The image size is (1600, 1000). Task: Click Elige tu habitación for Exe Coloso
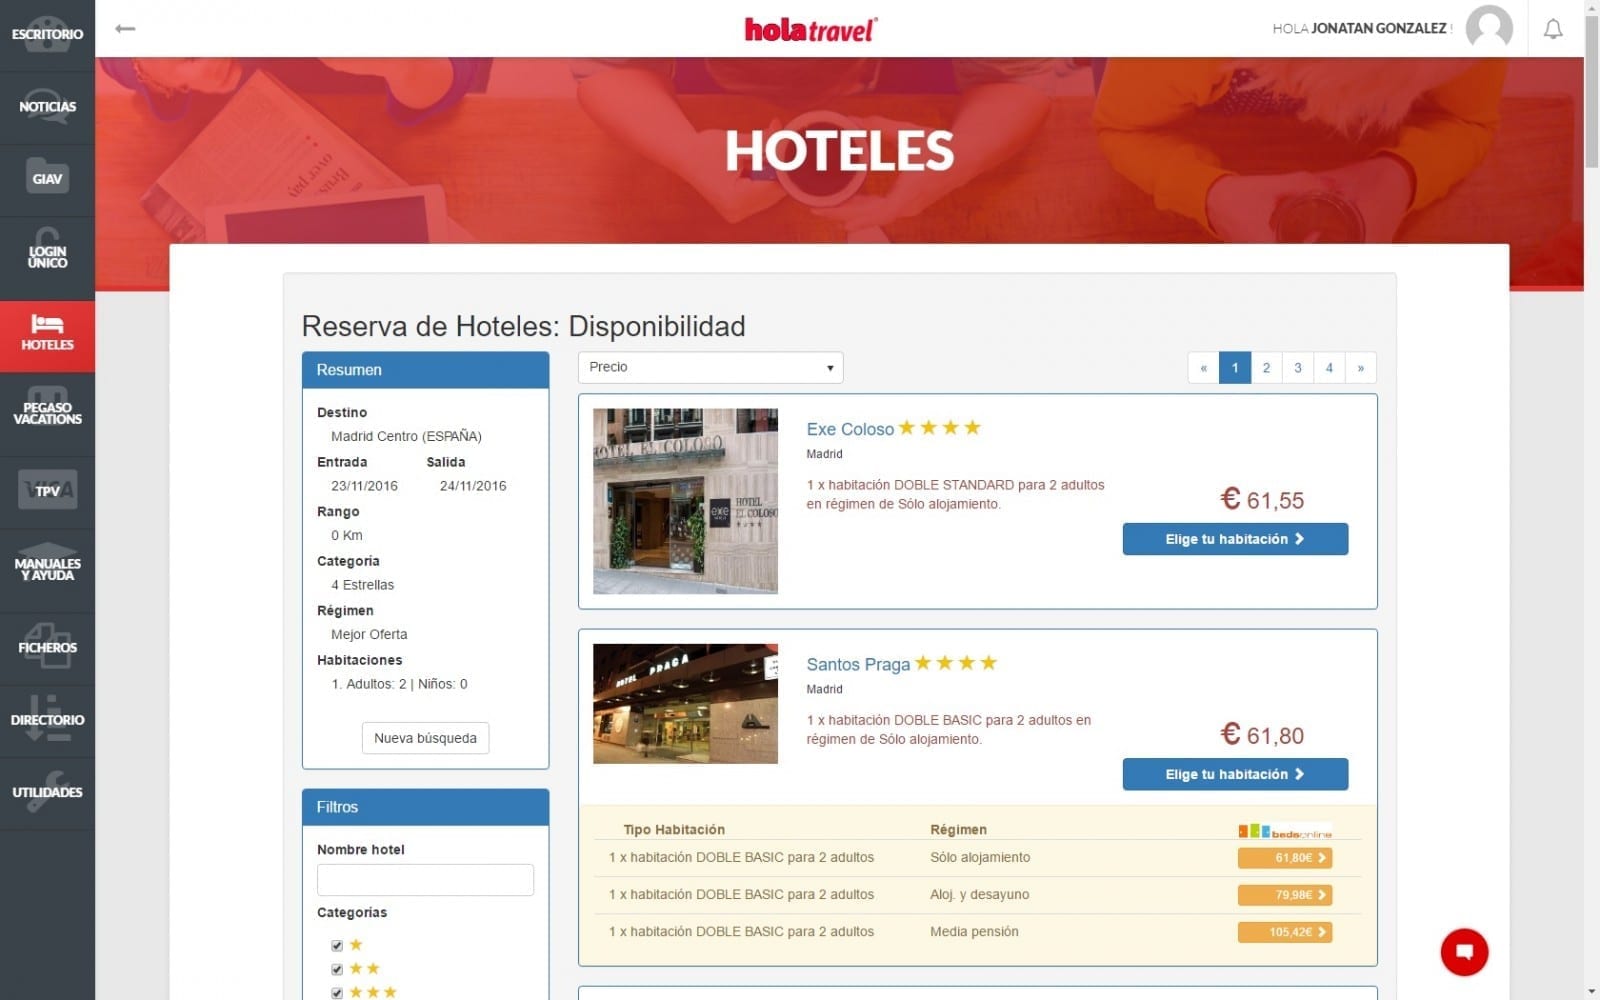click(1235, 539)
